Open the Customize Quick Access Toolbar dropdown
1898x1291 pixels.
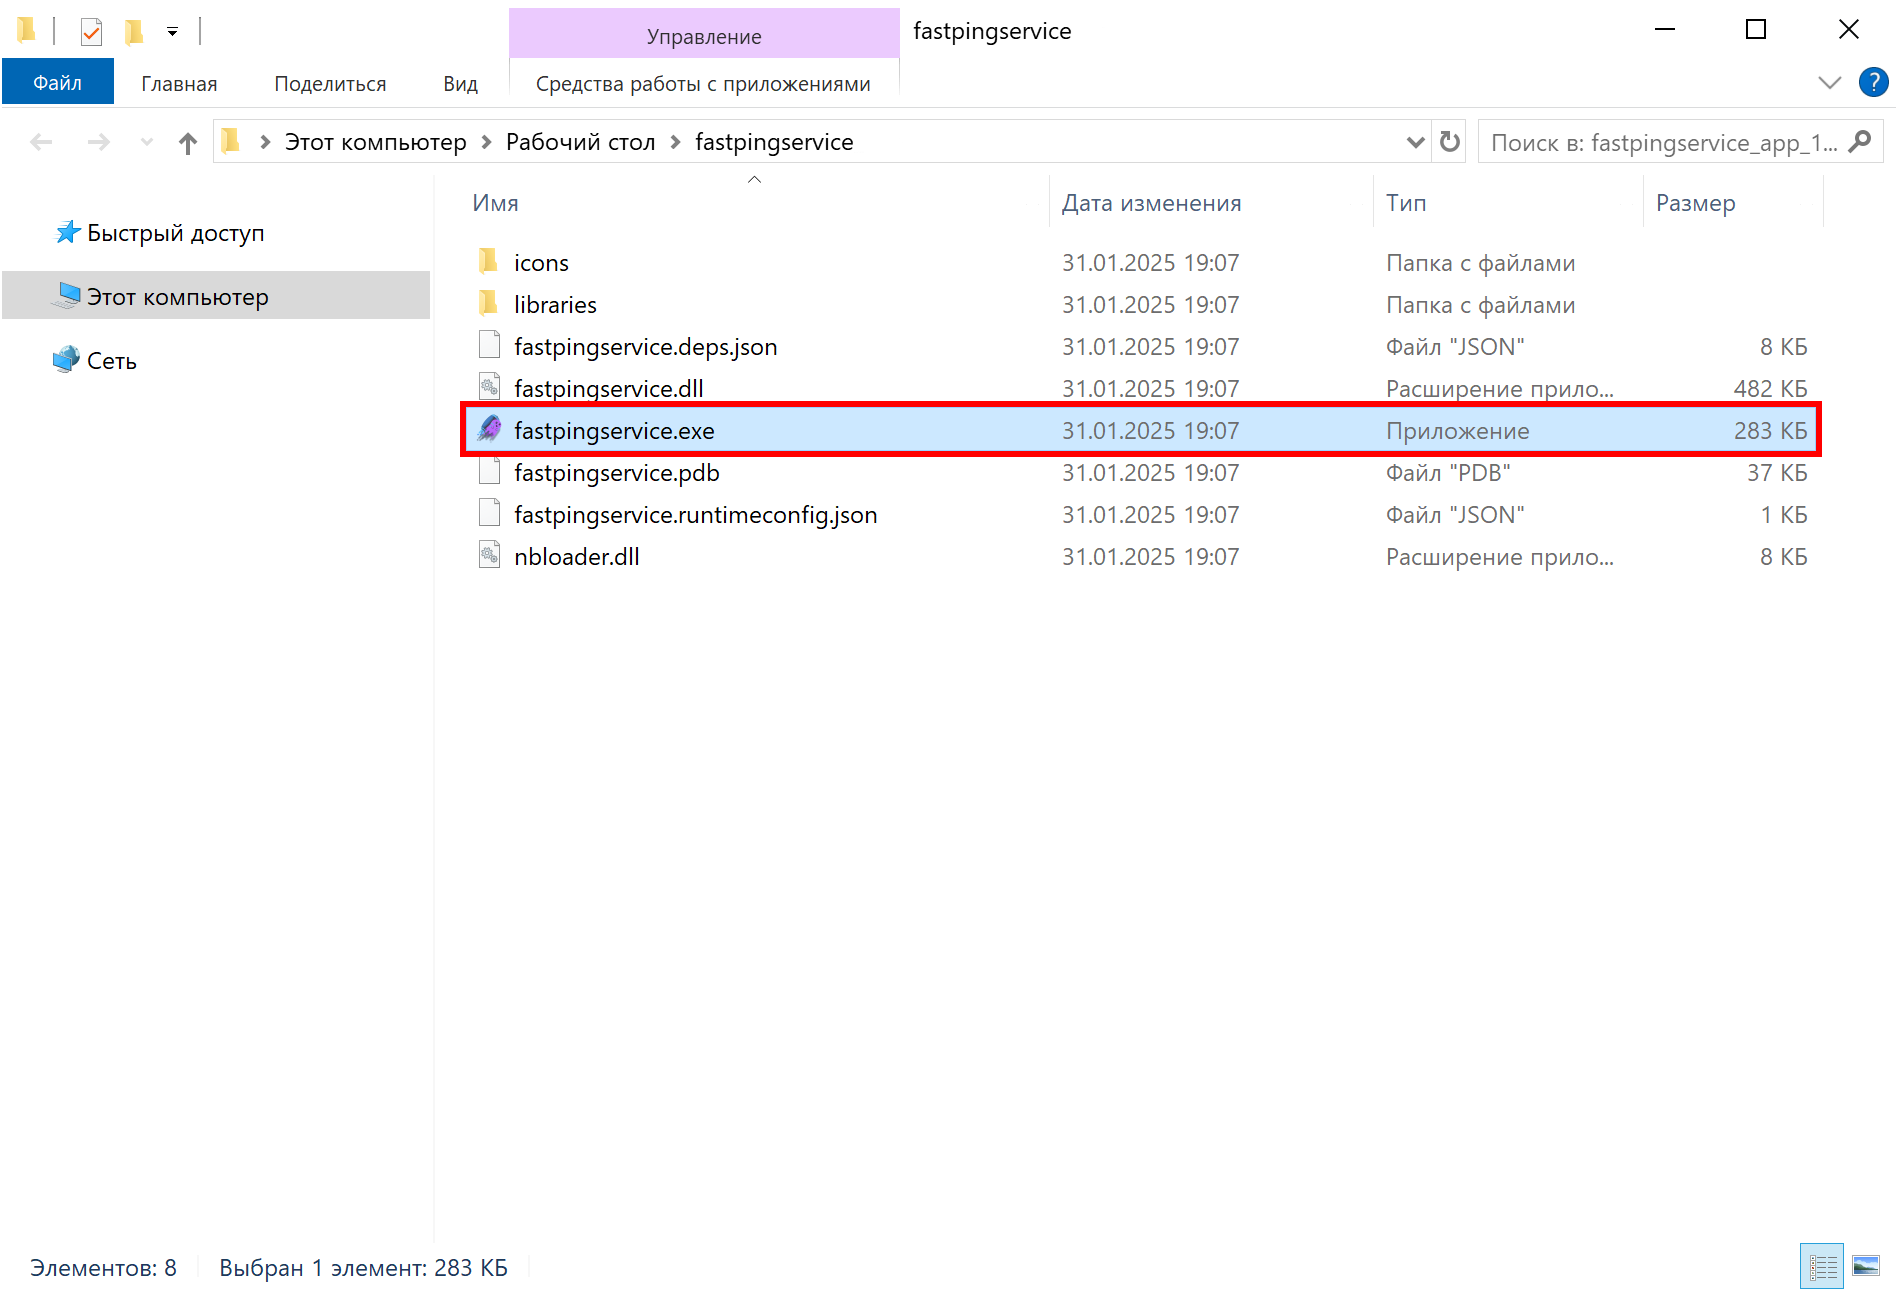172,32
